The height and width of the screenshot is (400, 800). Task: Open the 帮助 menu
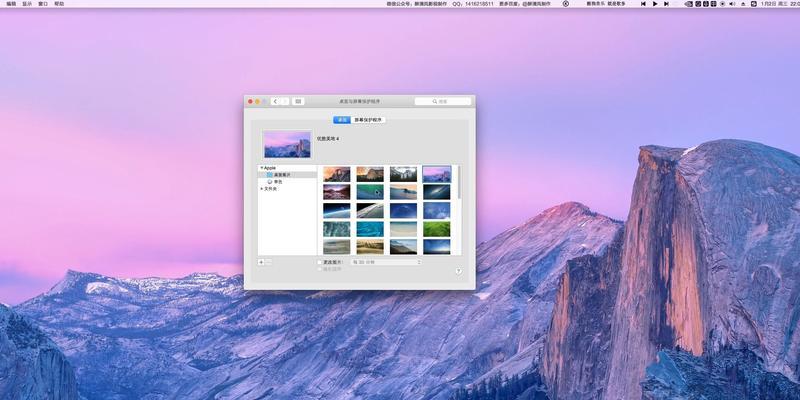click(x=59, y=4)
